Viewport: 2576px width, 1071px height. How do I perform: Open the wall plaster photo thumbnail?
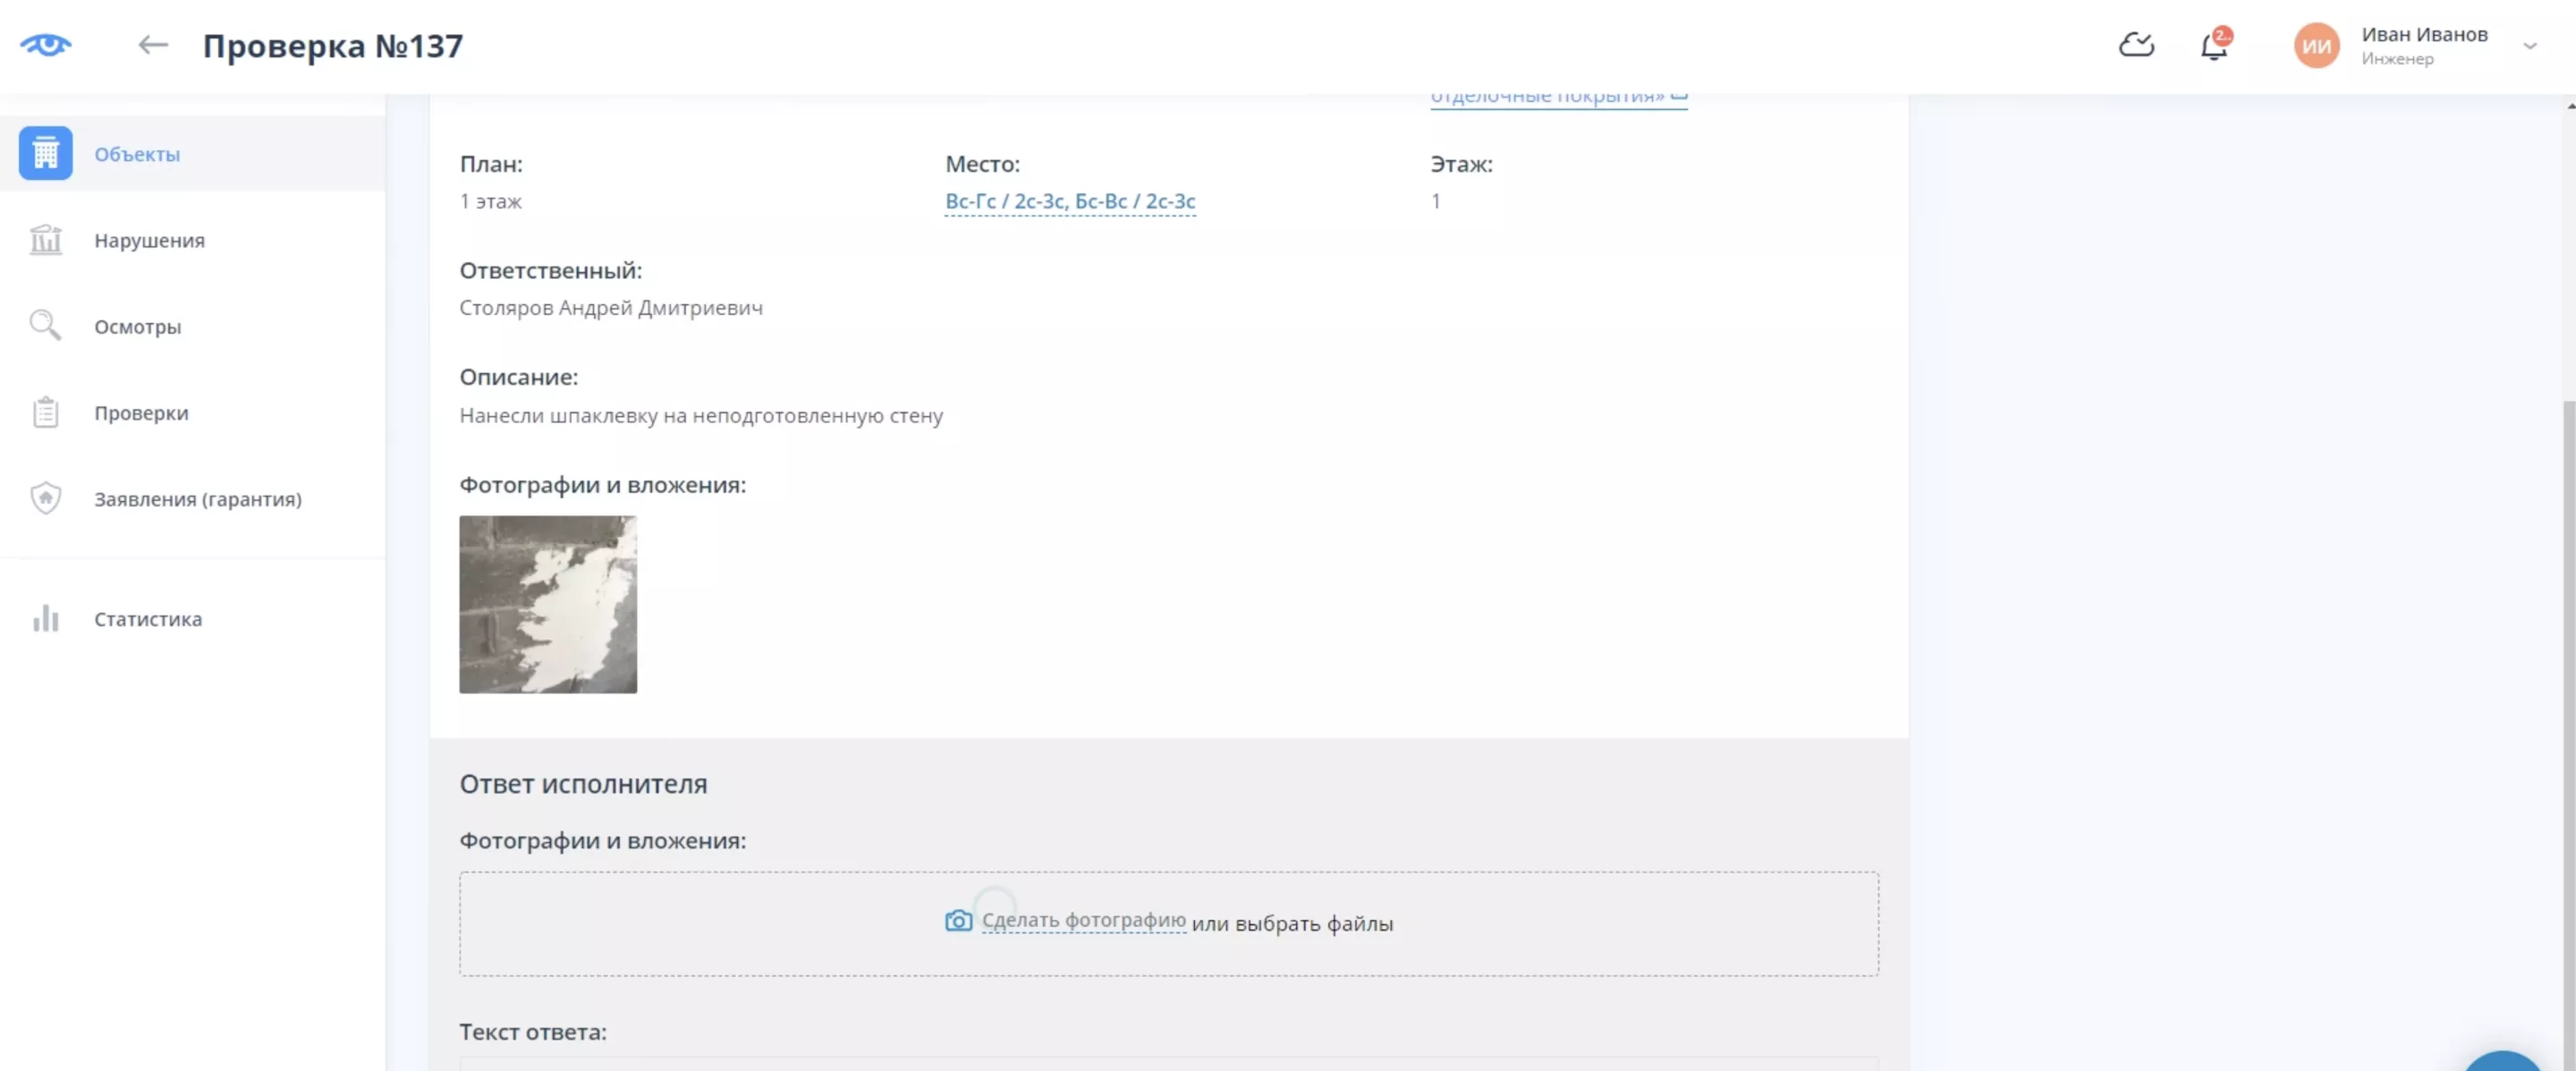548,604
